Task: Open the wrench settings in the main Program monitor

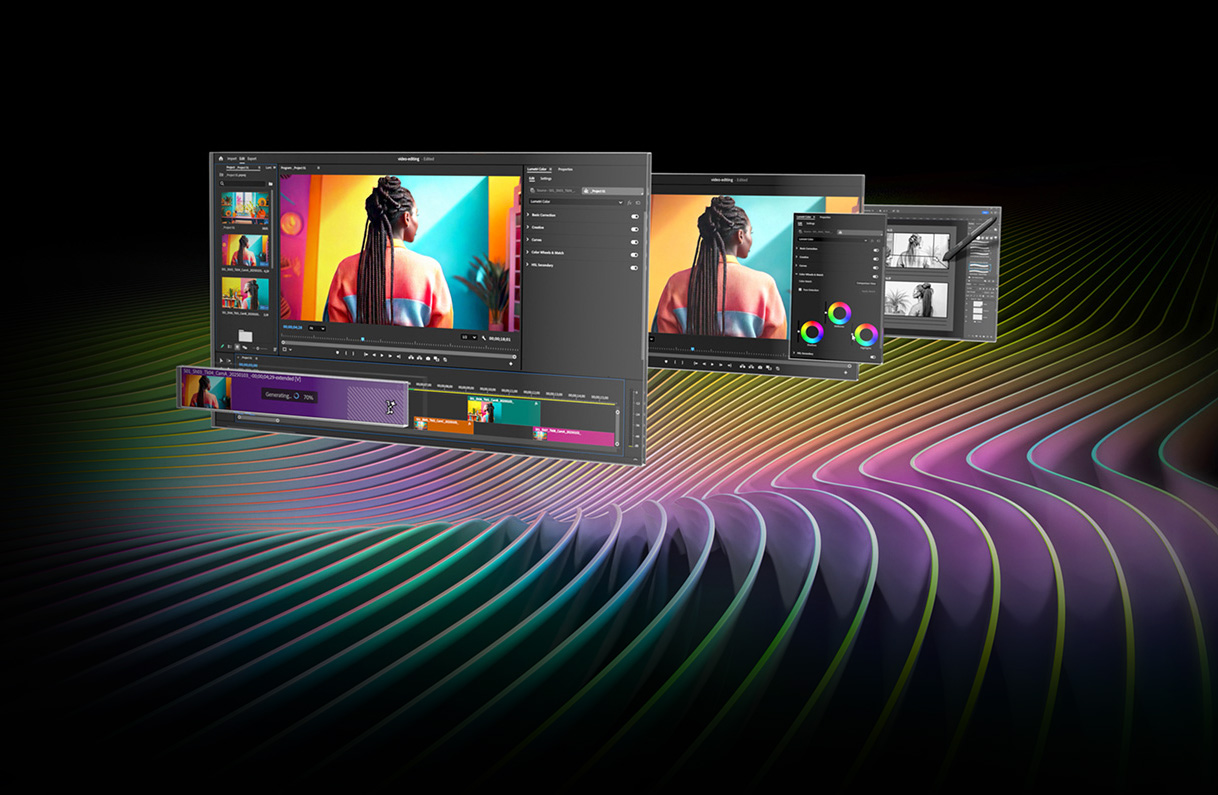Action: [484, 339]
